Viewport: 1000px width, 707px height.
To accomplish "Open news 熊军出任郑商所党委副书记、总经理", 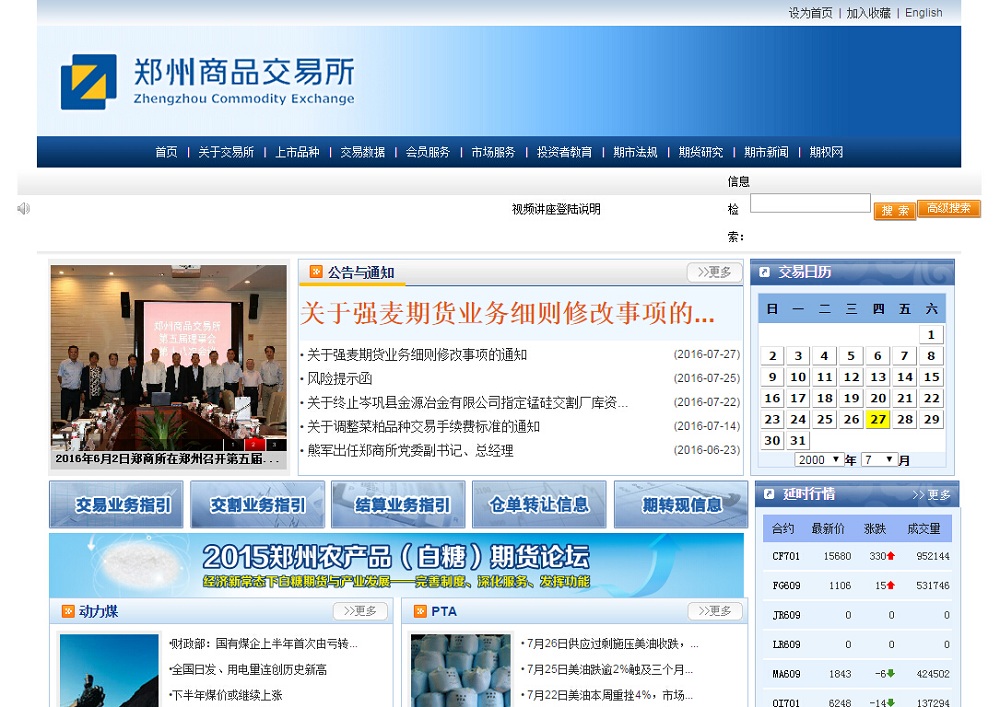I will [410, 451].
